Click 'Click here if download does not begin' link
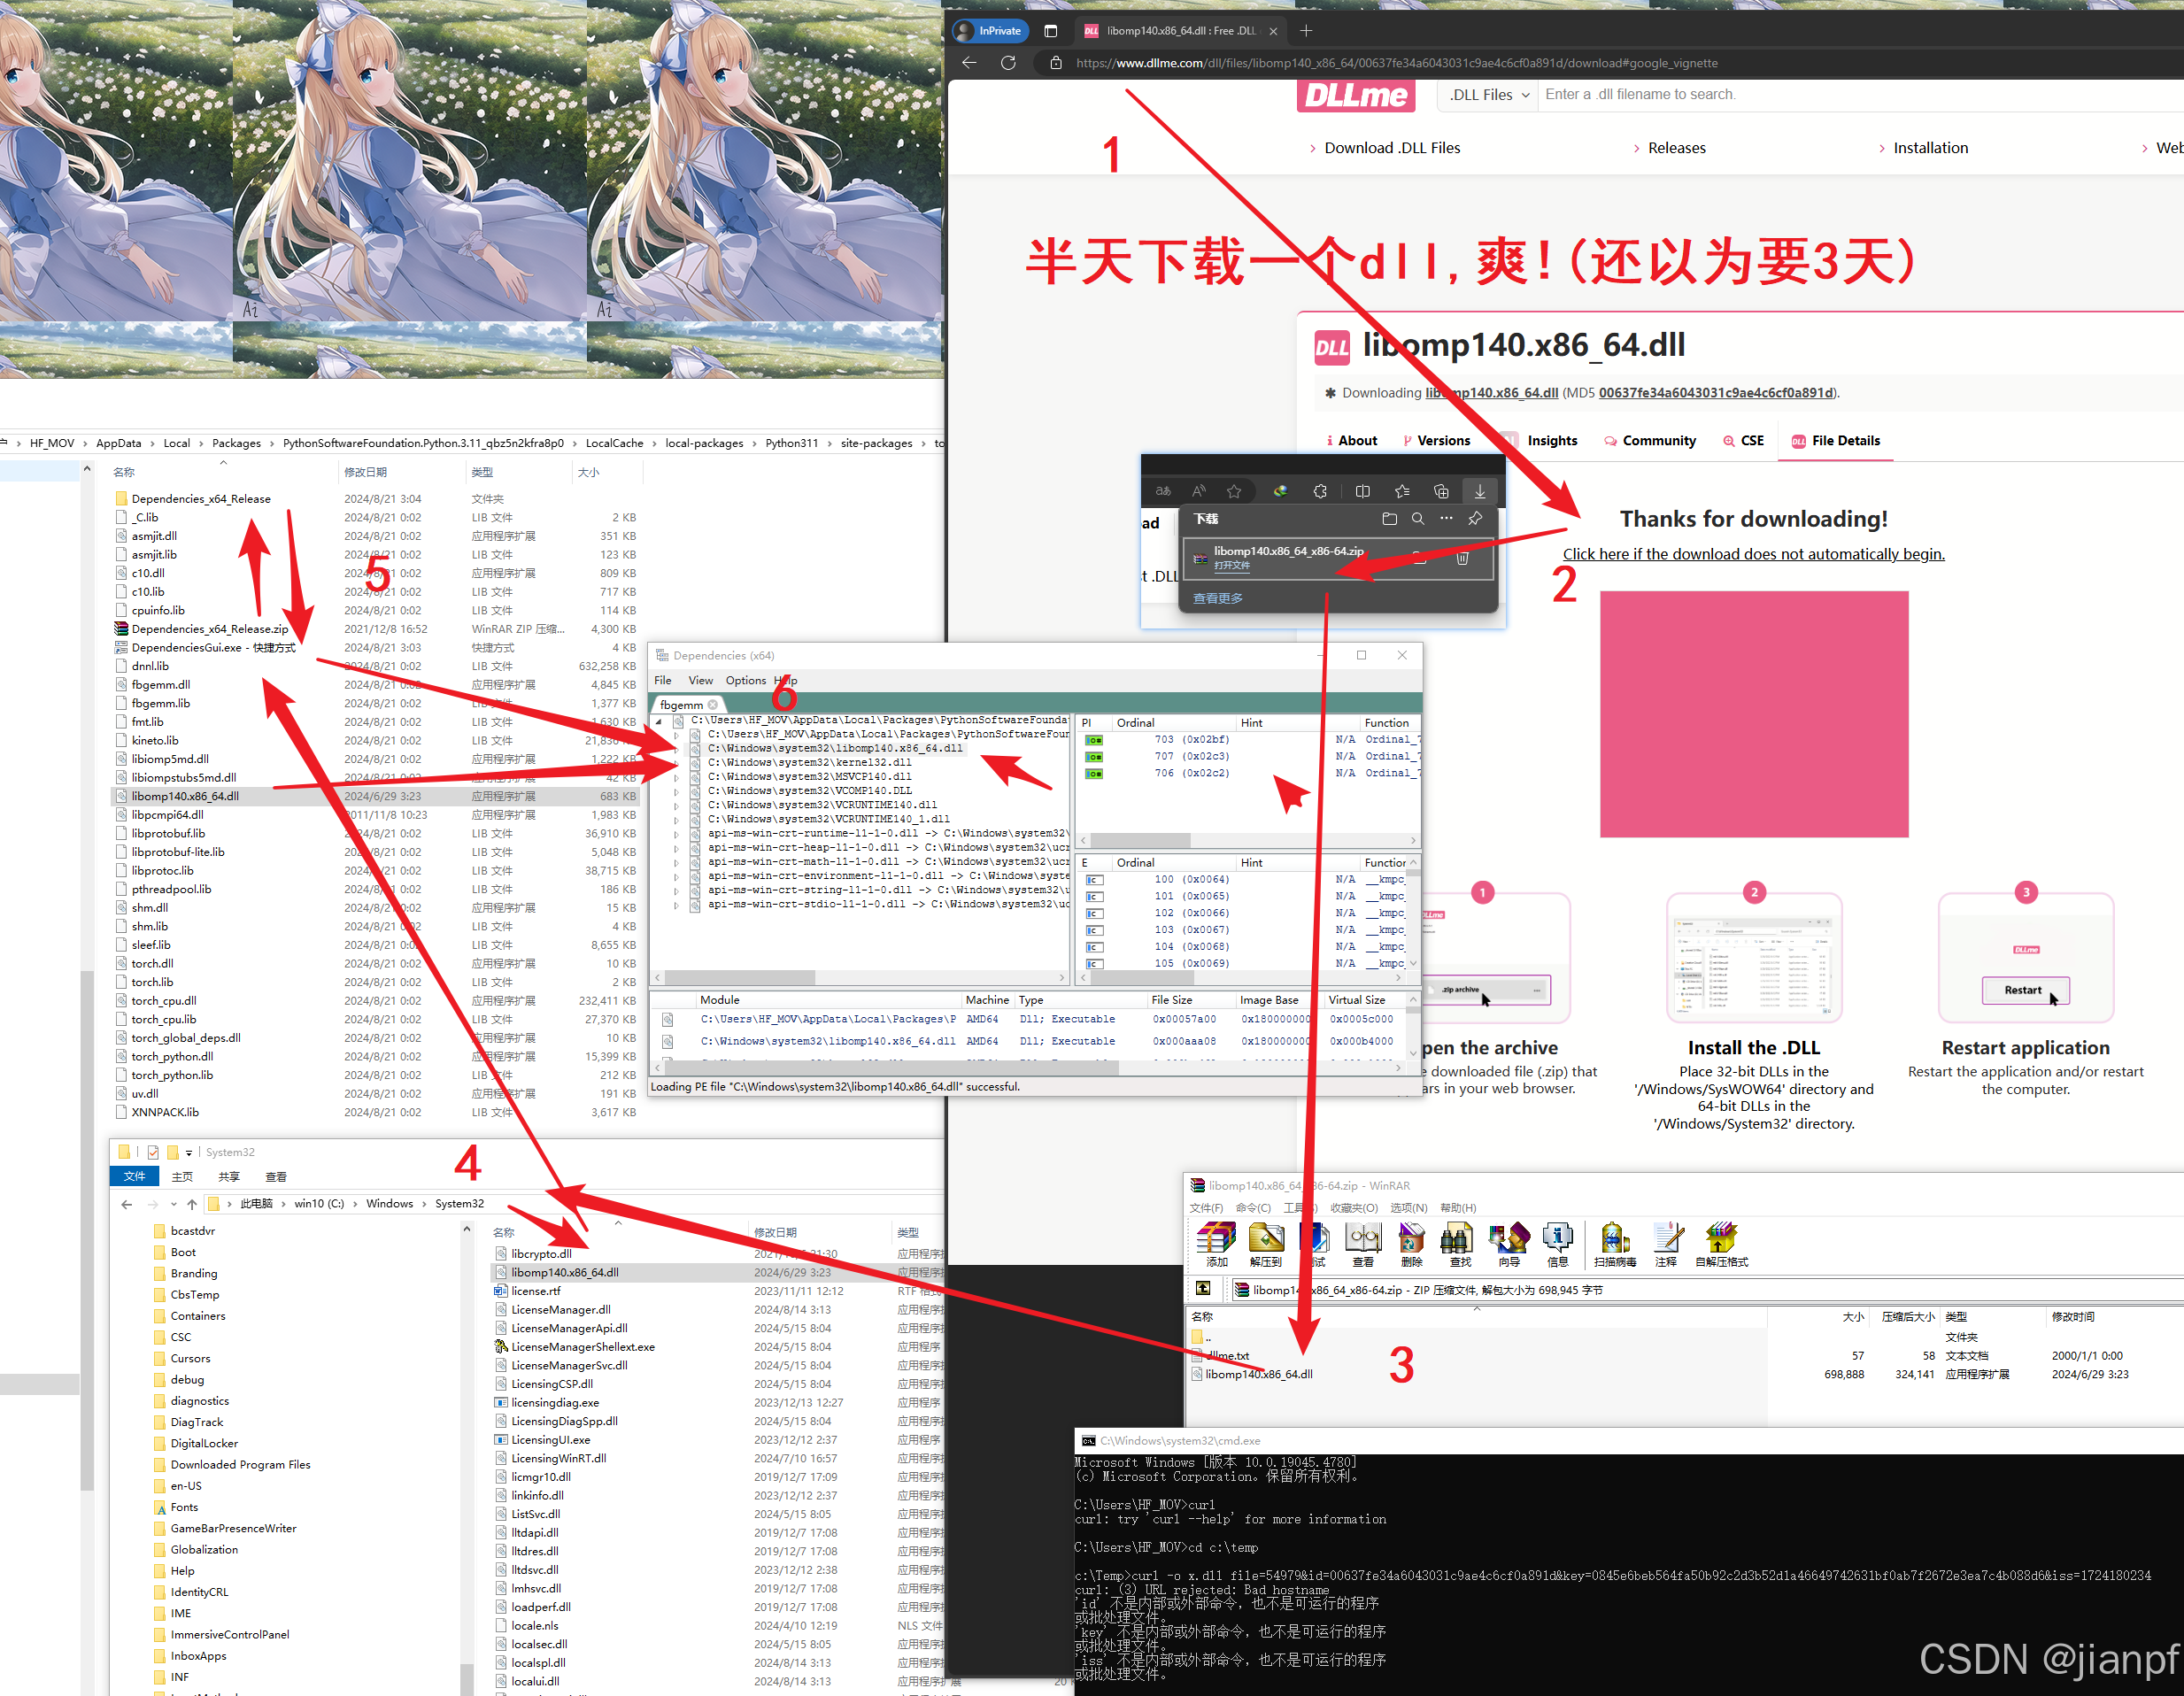2184x1696 pixels. click(1753, 554)
